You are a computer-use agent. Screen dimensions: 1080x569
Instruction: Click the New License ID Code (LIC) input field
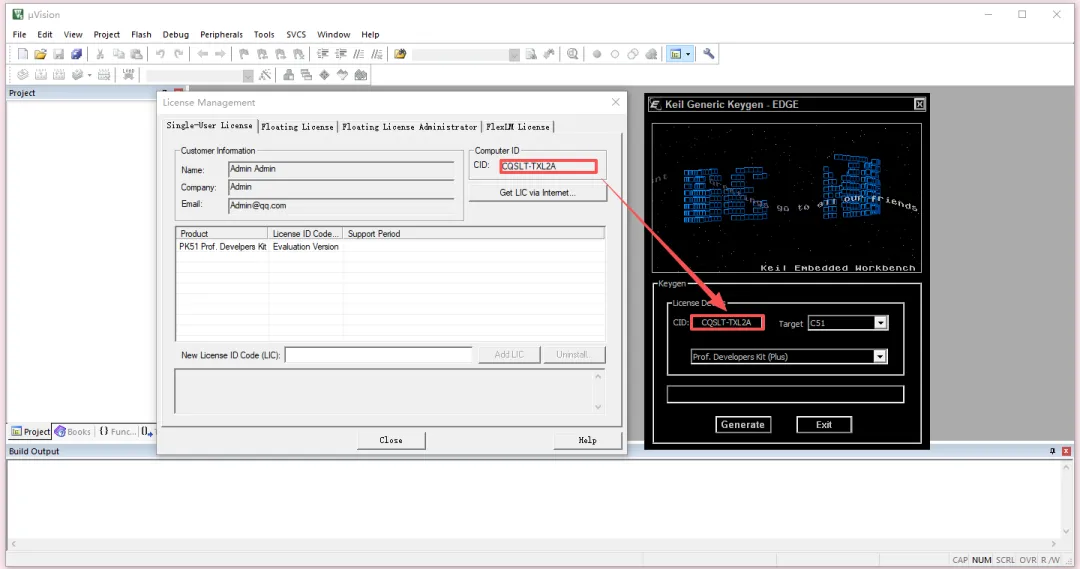pos(378,355)
